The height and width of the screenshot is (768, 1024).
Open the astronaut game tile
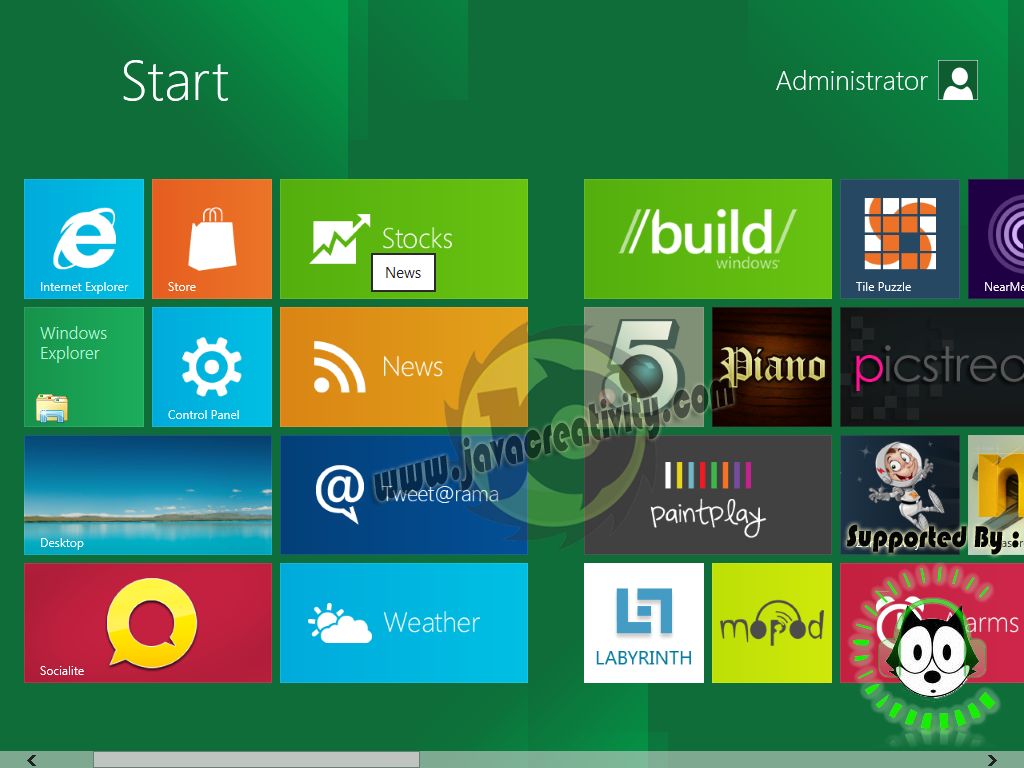[900, 495]
